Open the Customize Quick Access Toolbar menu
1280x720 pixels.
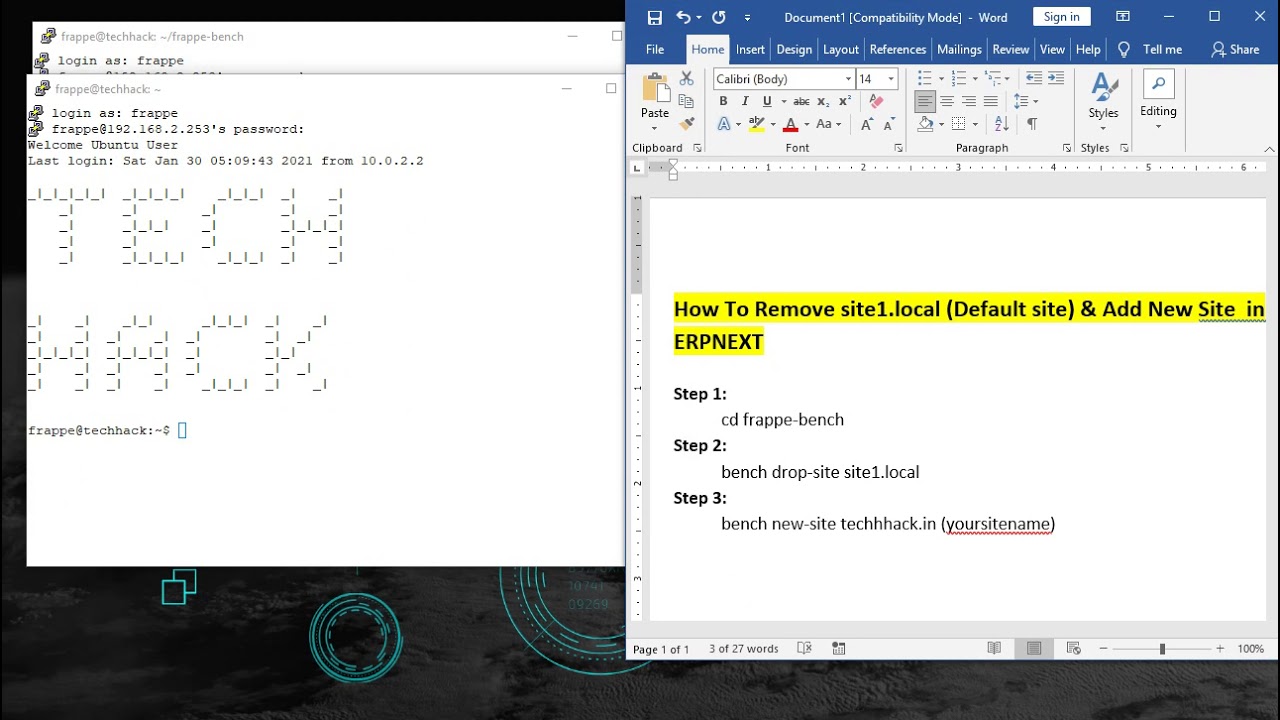pos(747,18)
